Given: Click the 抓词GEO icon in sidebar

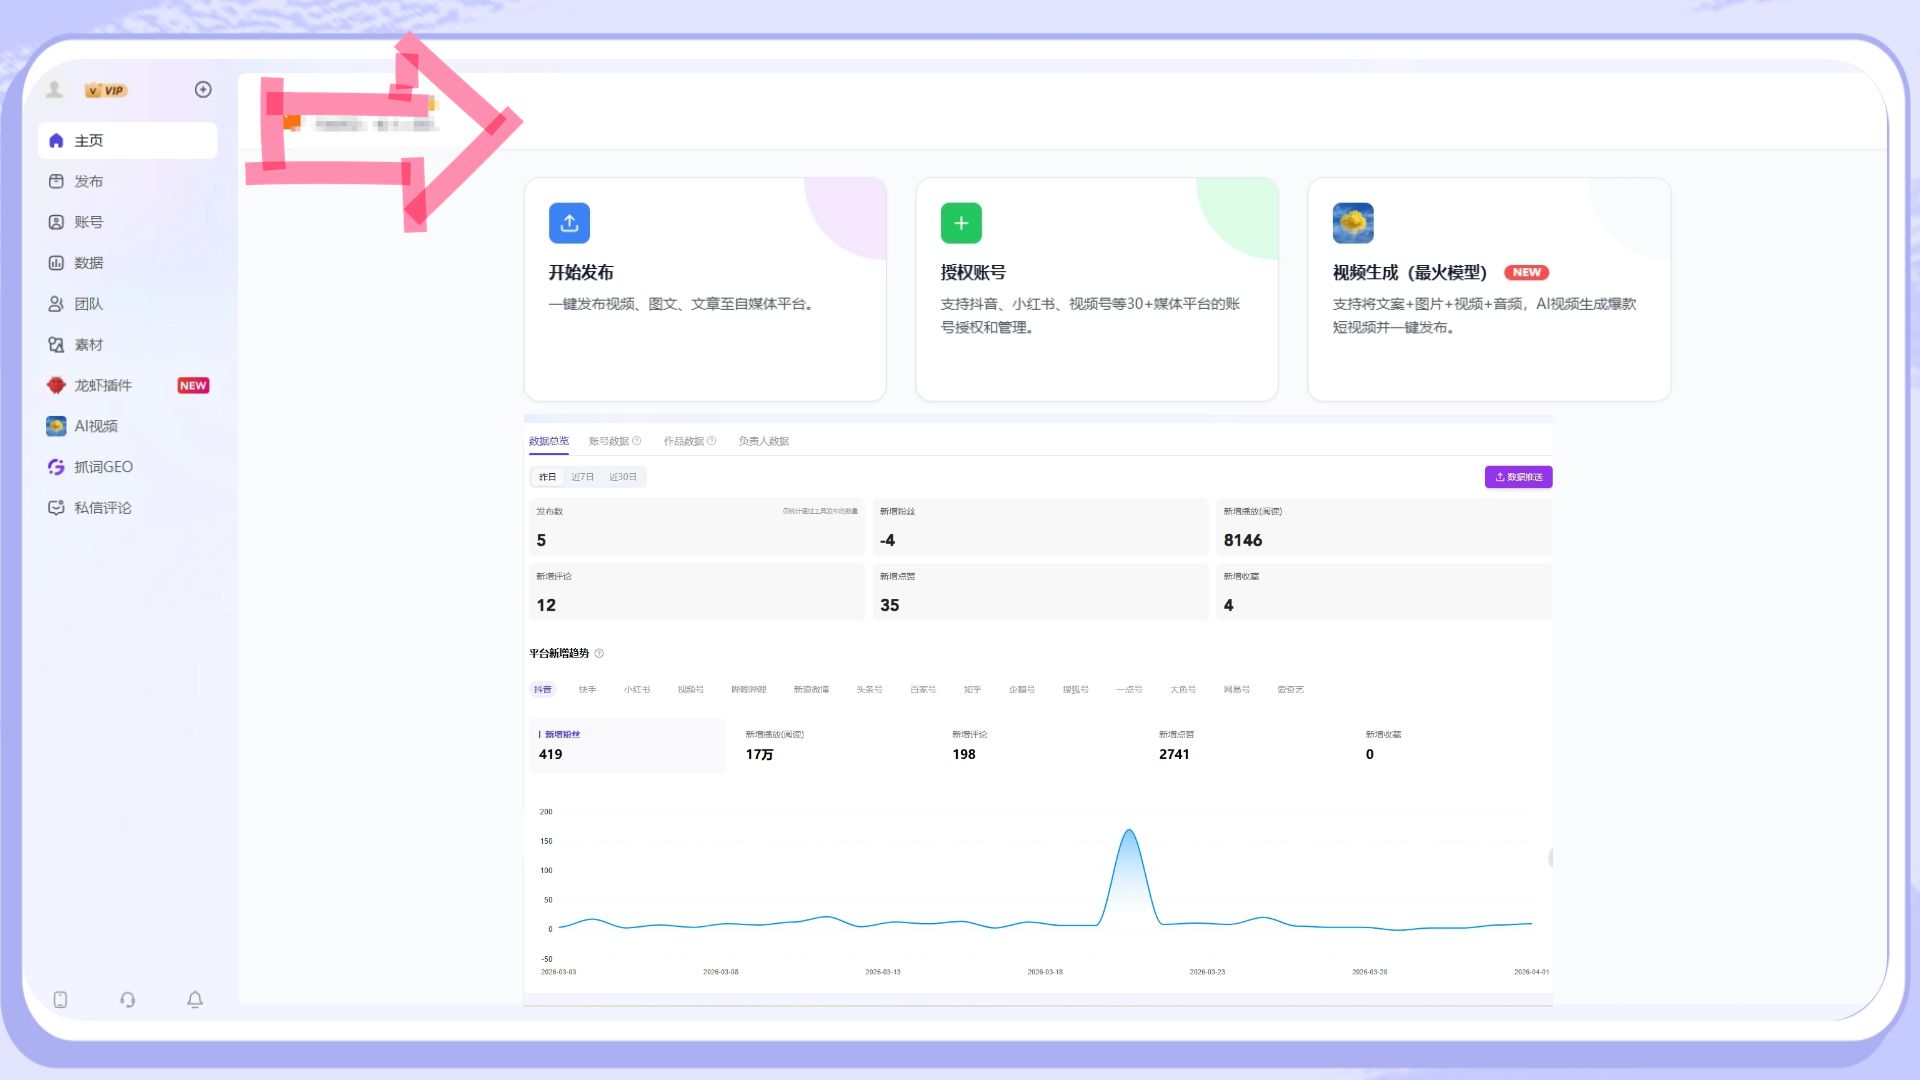Looking at the screenshot, I should 56,467.
